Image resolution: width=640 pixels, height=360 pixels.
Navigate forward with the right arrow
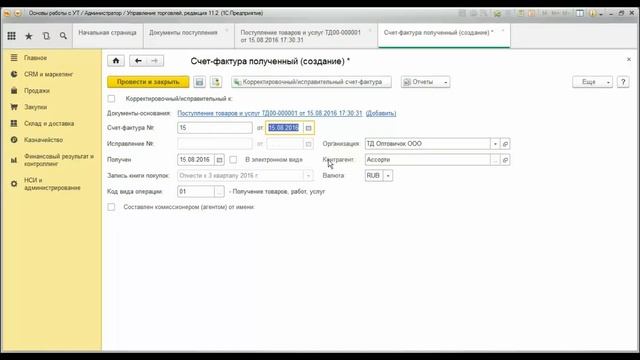coord(155,61)
